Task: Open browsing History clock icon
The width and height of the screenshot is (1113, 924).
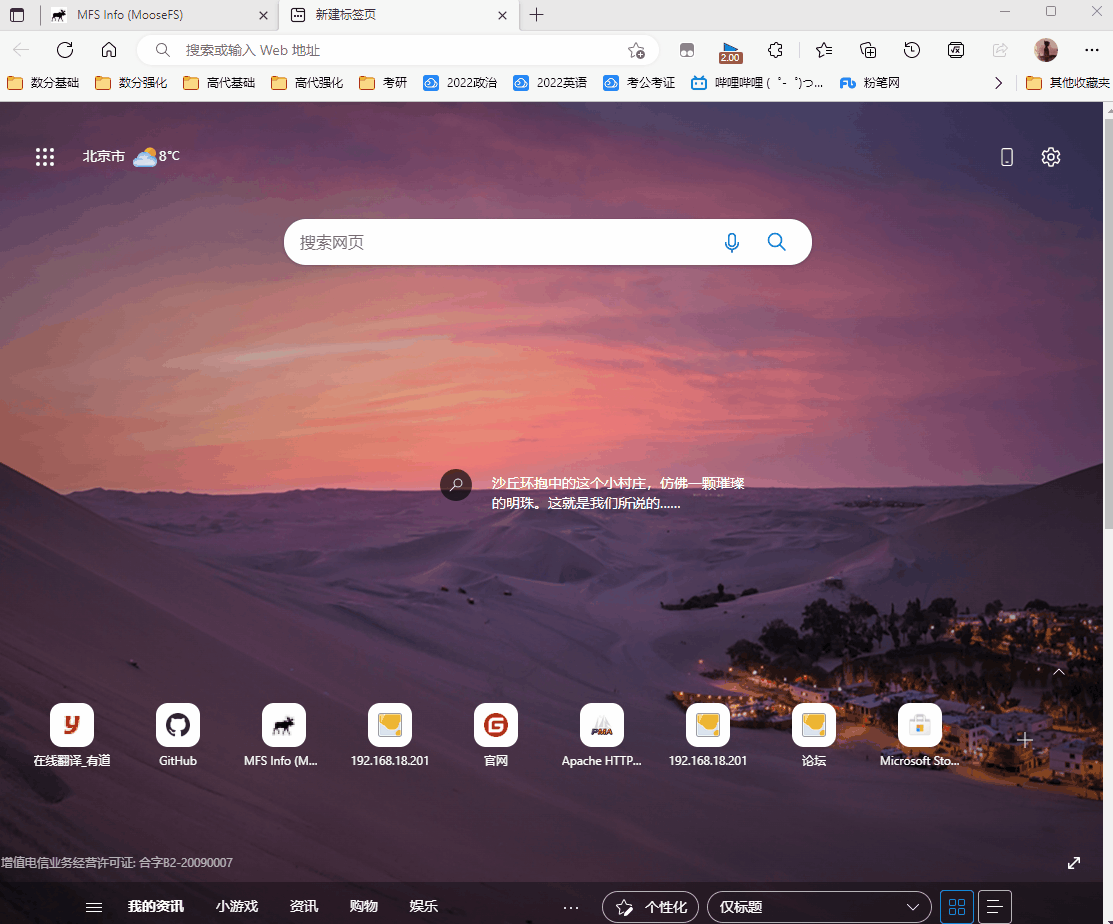Action: coord(912,50)
